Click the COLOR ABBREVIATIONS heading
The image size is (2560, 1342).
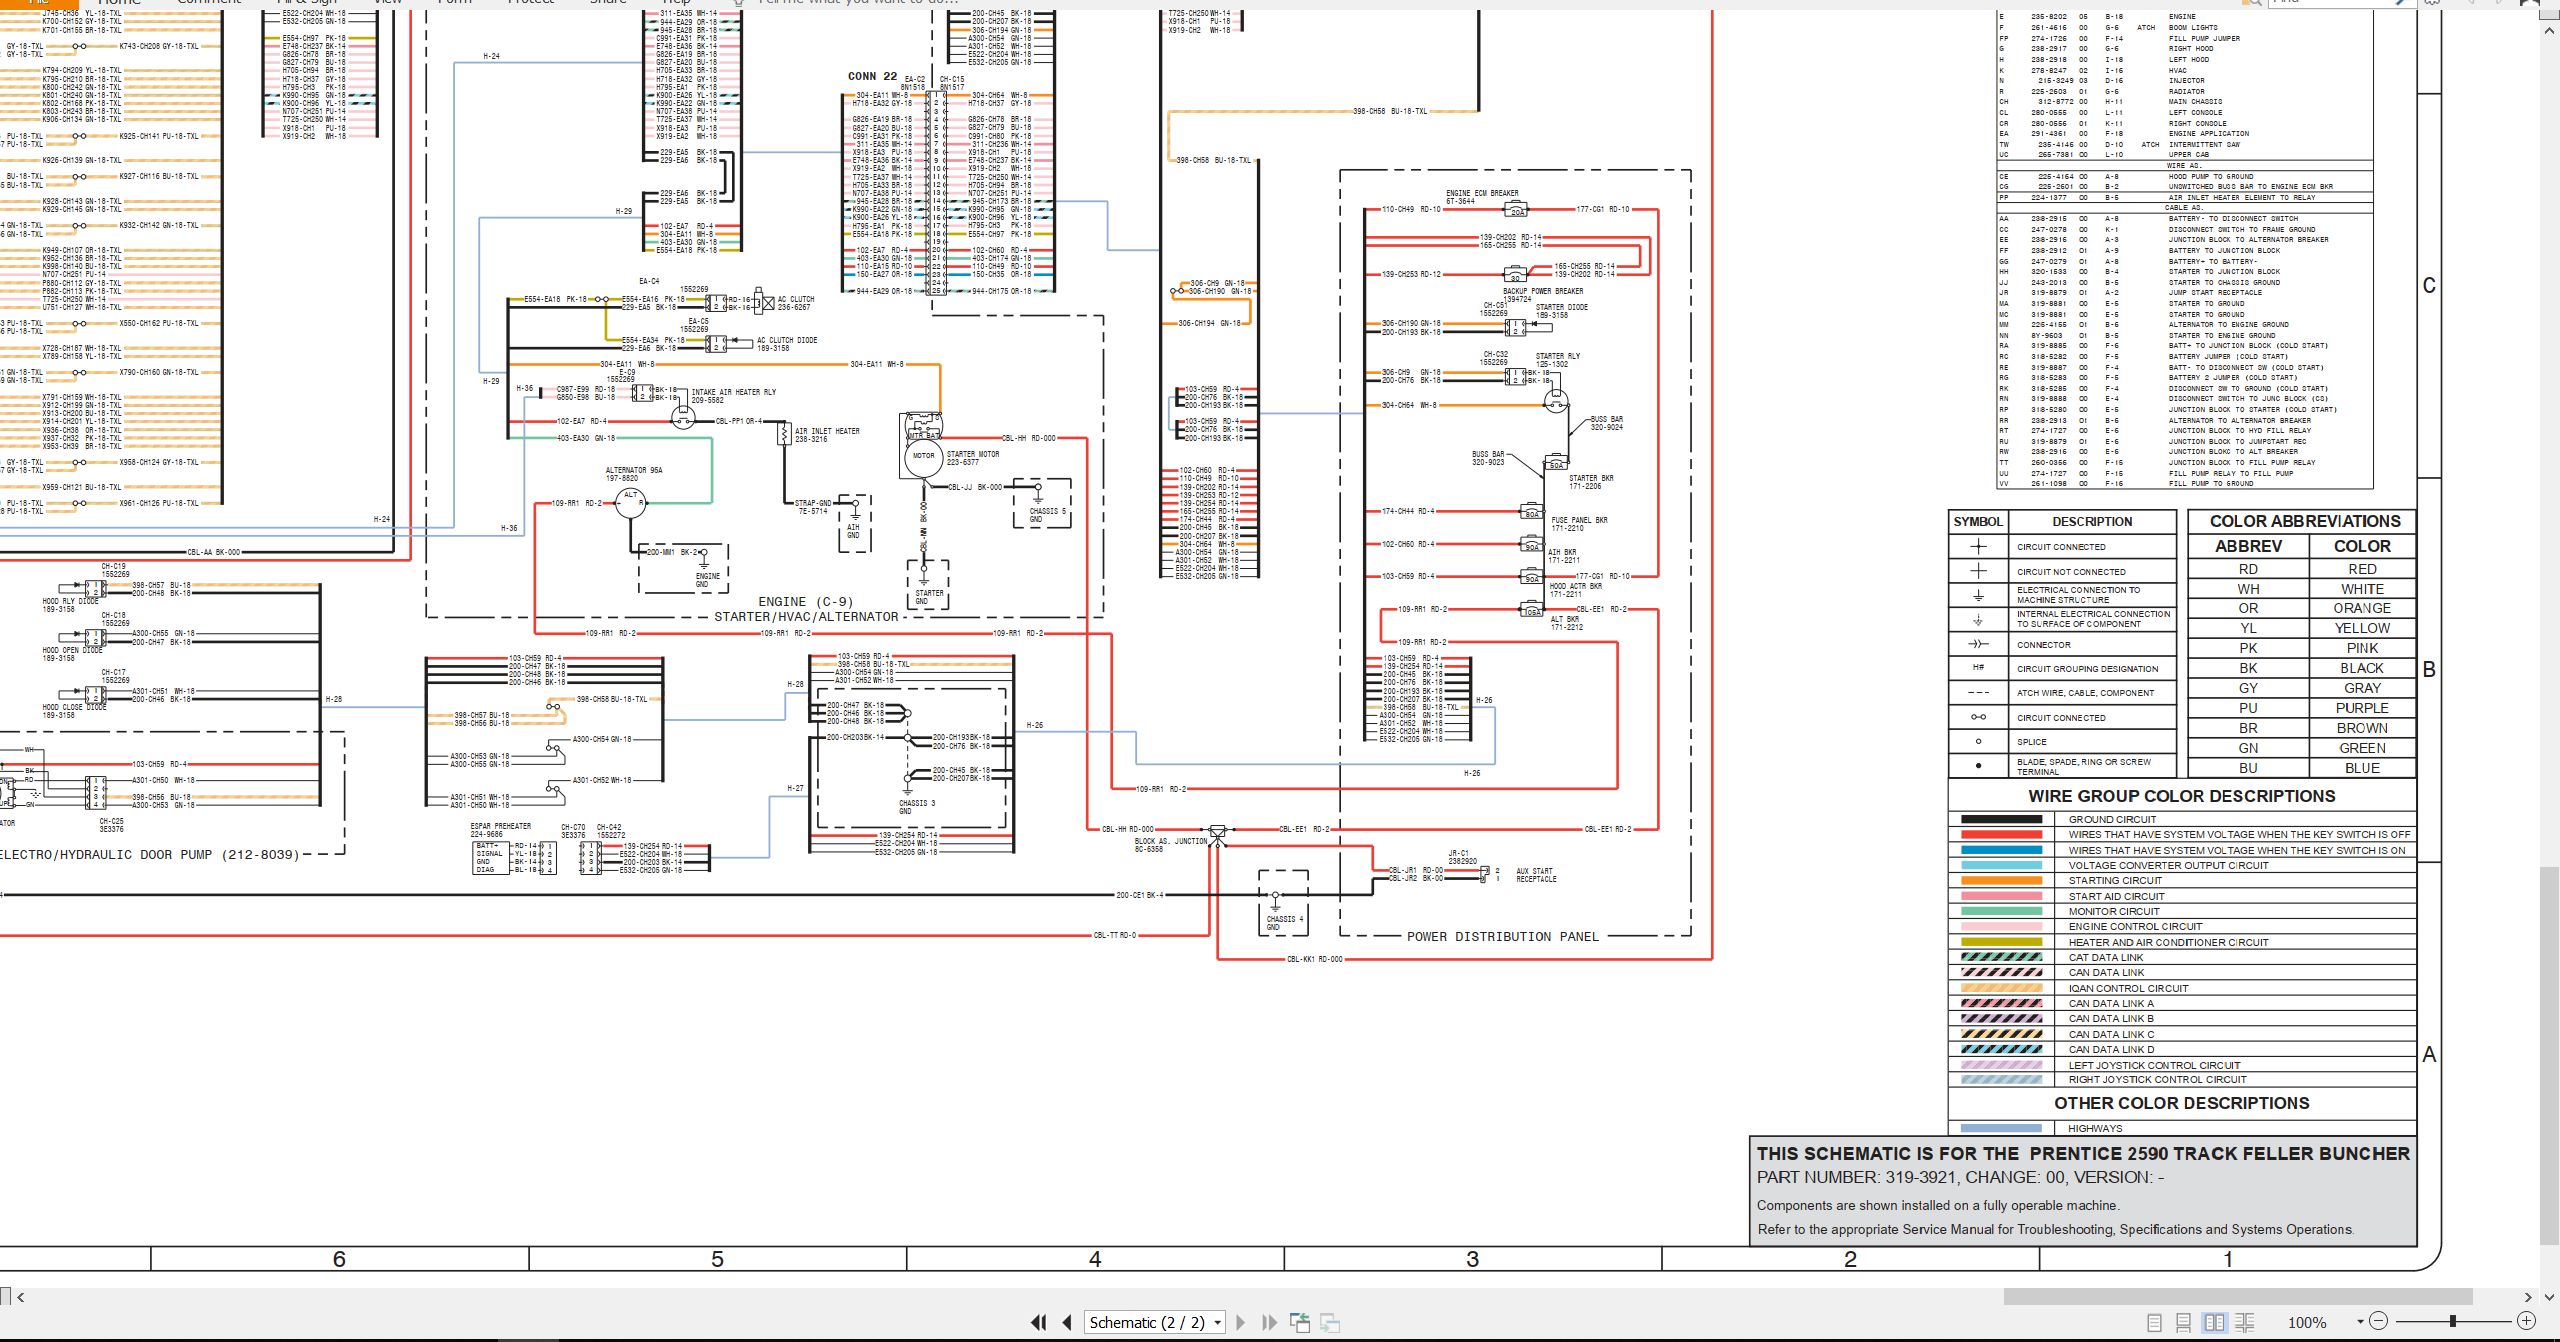point(2303,521)
